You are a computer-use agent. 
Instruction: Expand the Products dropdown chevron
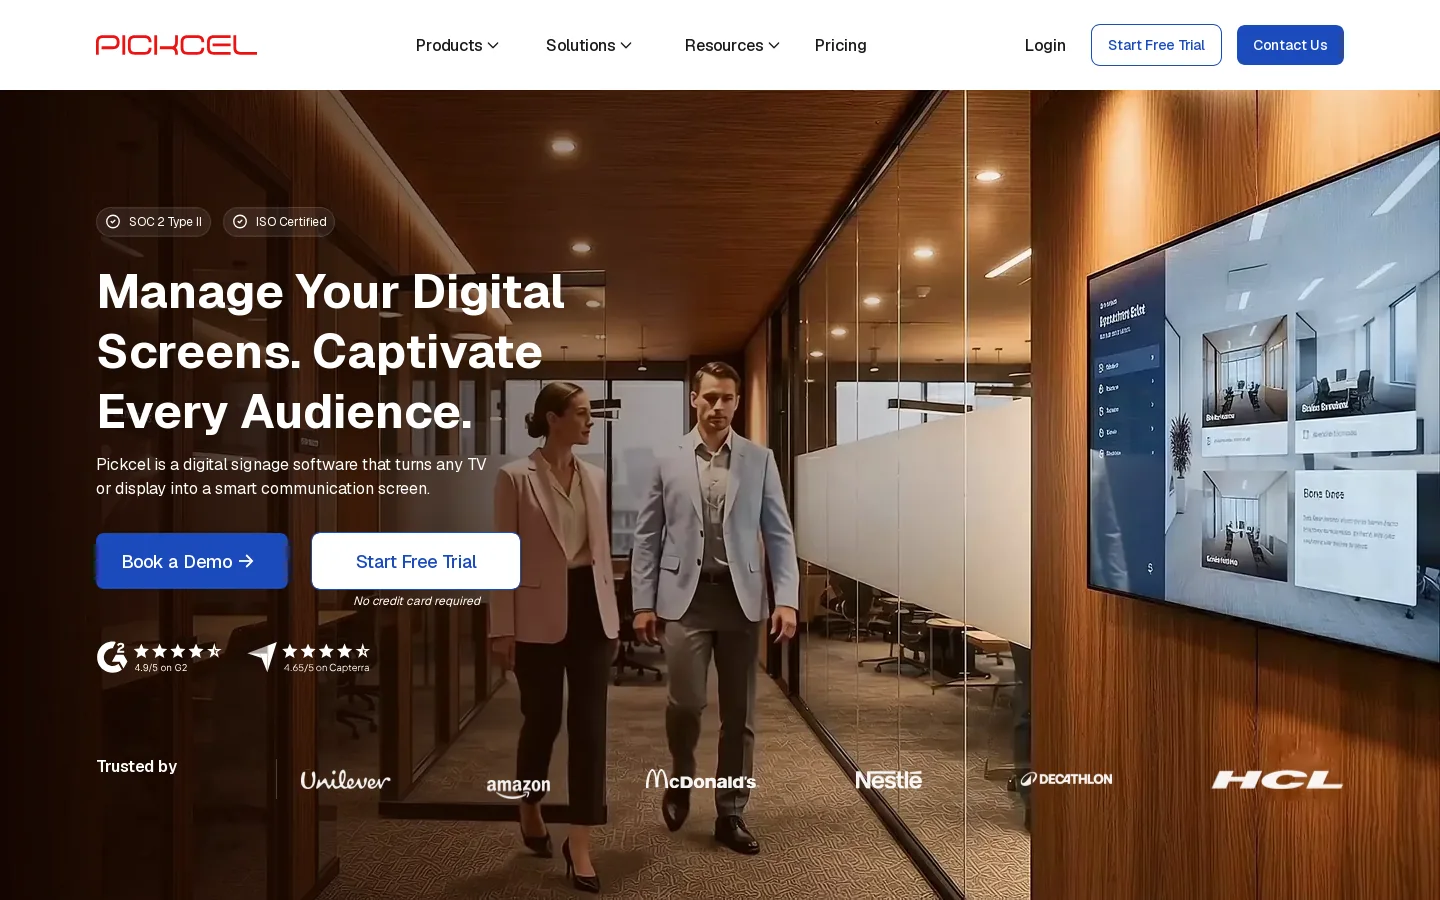pyautogui.click(x=493, y=46)
